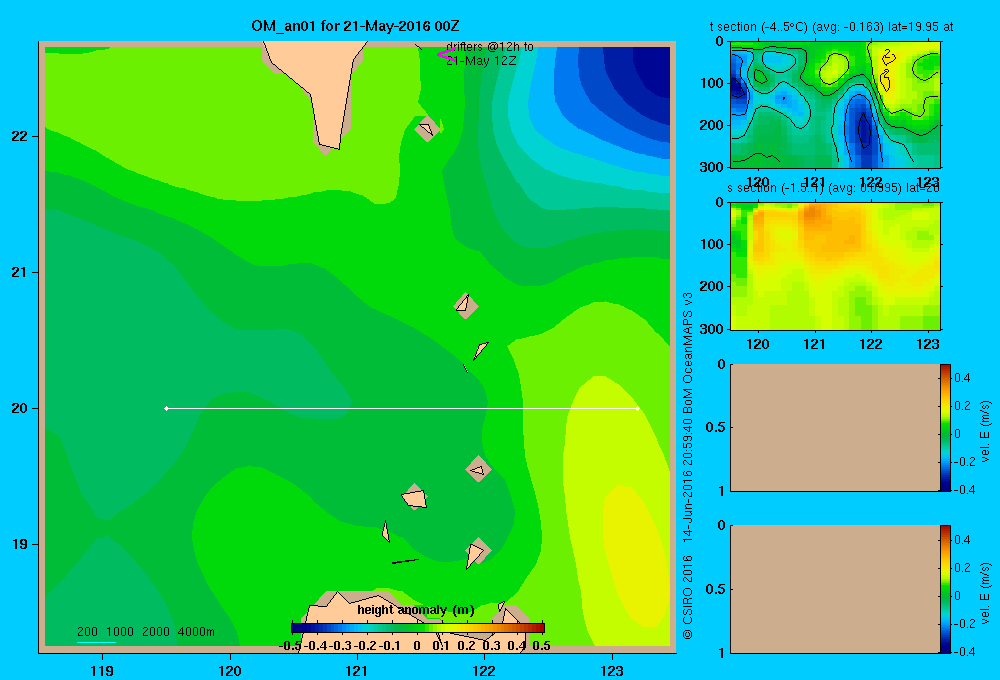Click the island between latitudes 20.5 and 21
This screenshot has height=680, width=1000.
coord(466,306)
